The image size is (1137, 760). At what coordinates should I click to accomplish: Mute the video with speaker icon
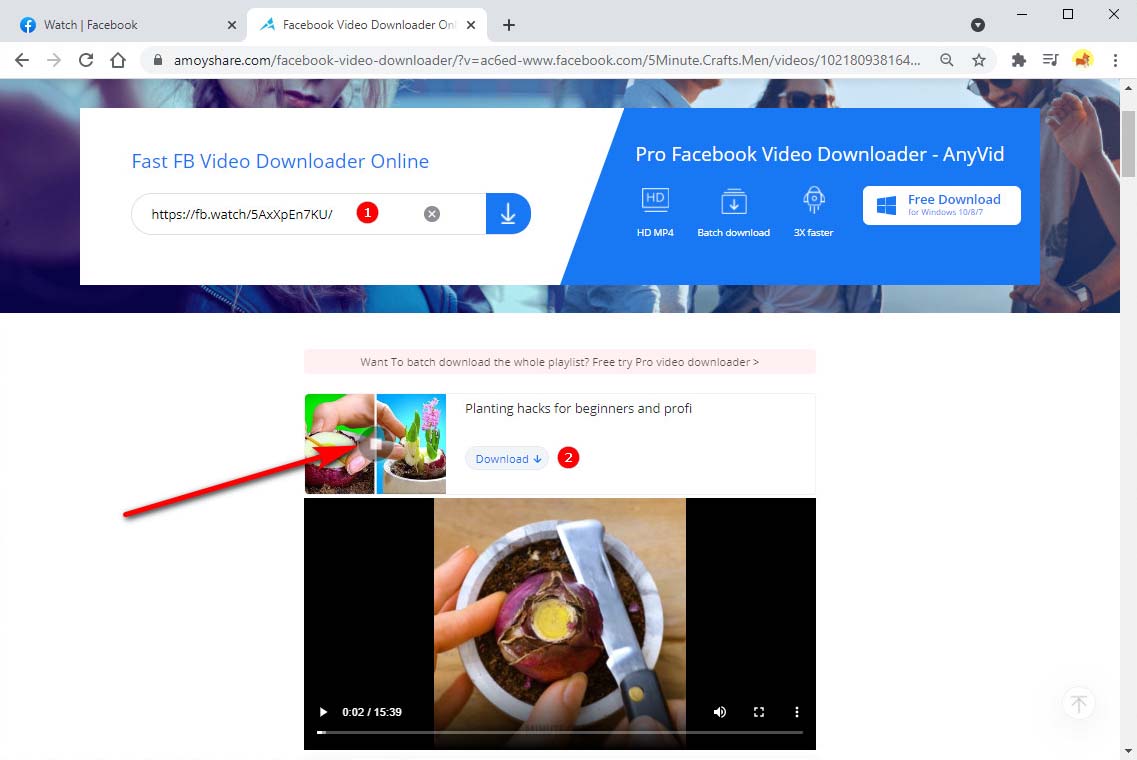click(x=719, y=712)
